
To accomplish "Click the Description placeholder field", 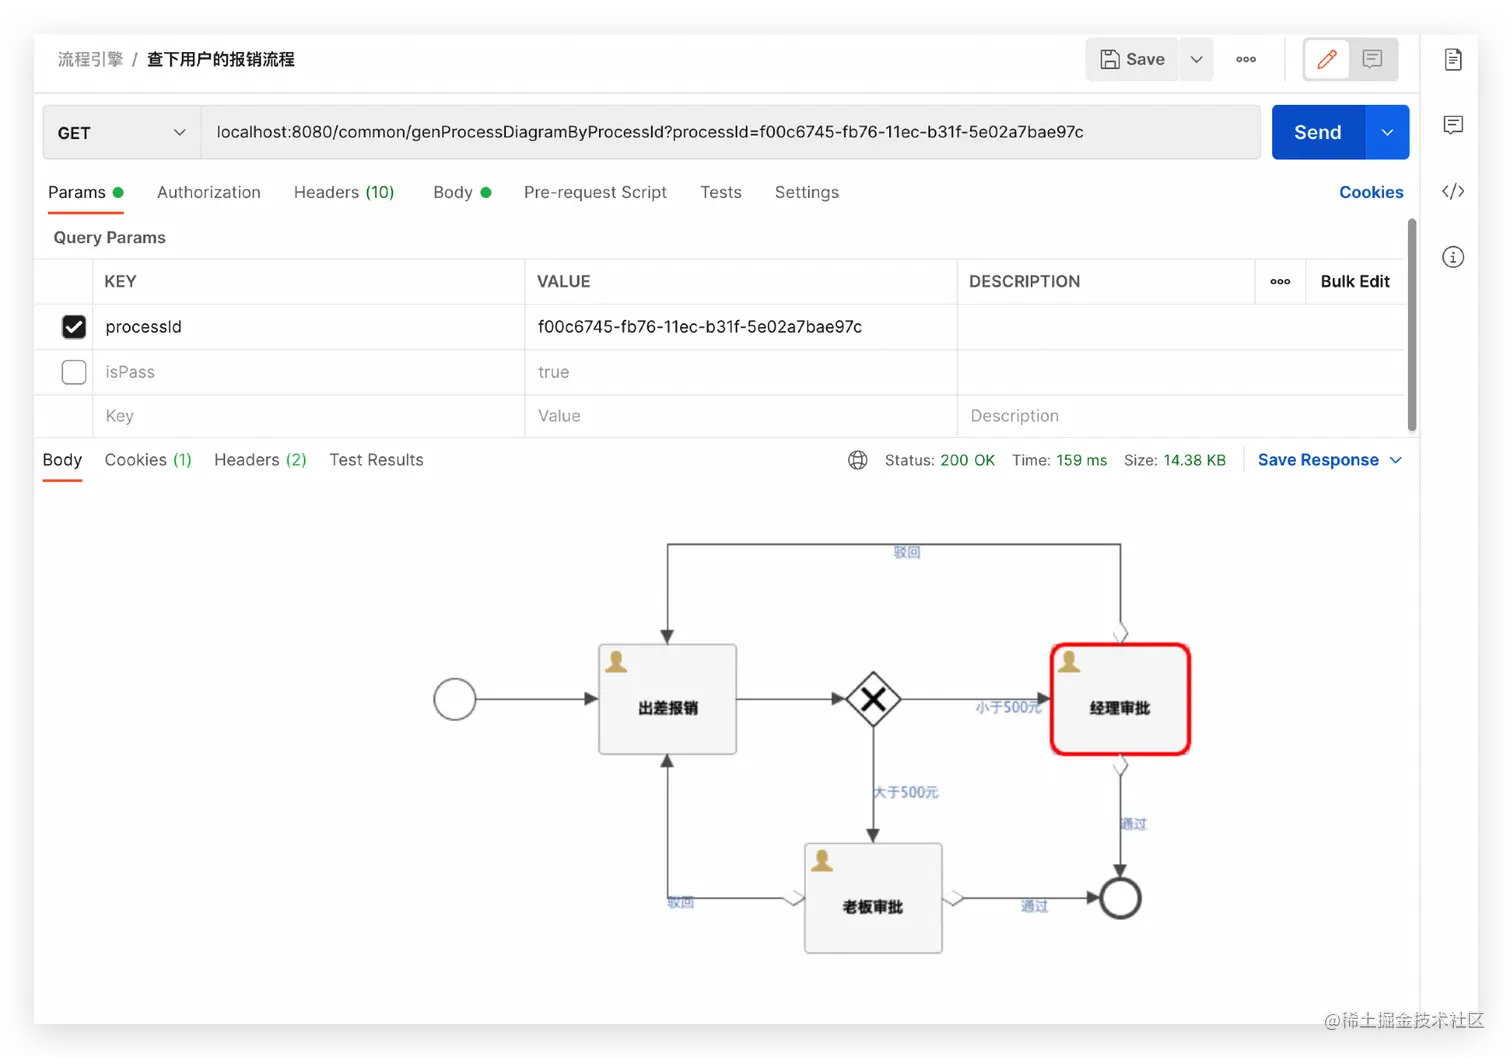I will 1181,416.
